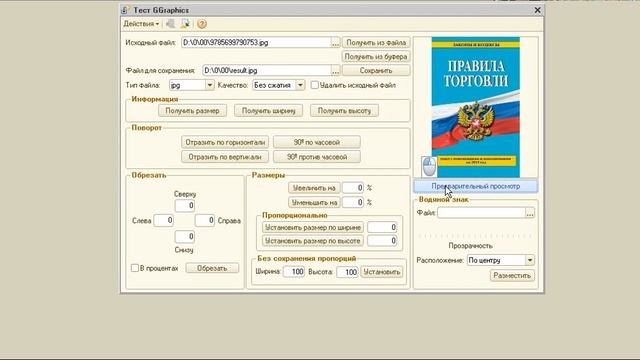
Task: Open help via the question mark icon
Action: coord(202,24)
